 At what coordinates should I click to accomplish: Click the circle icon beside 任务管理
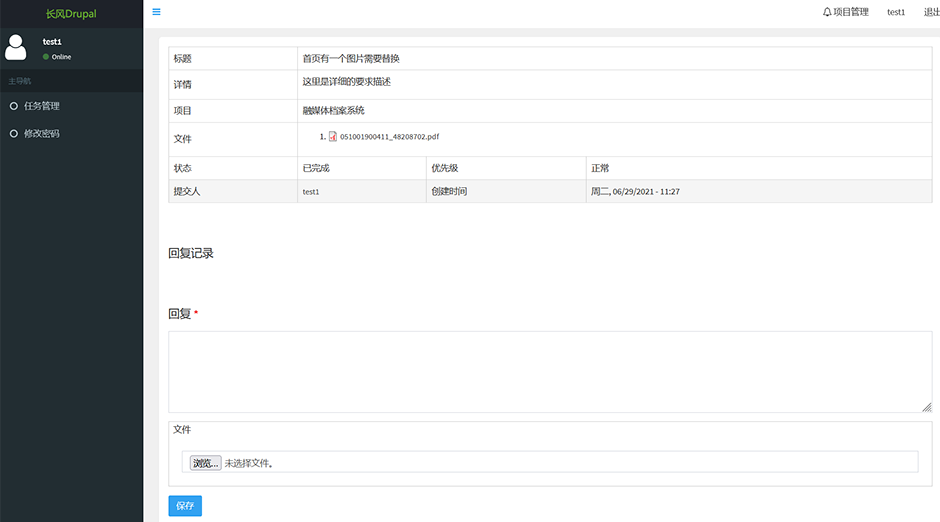point(14,106)
